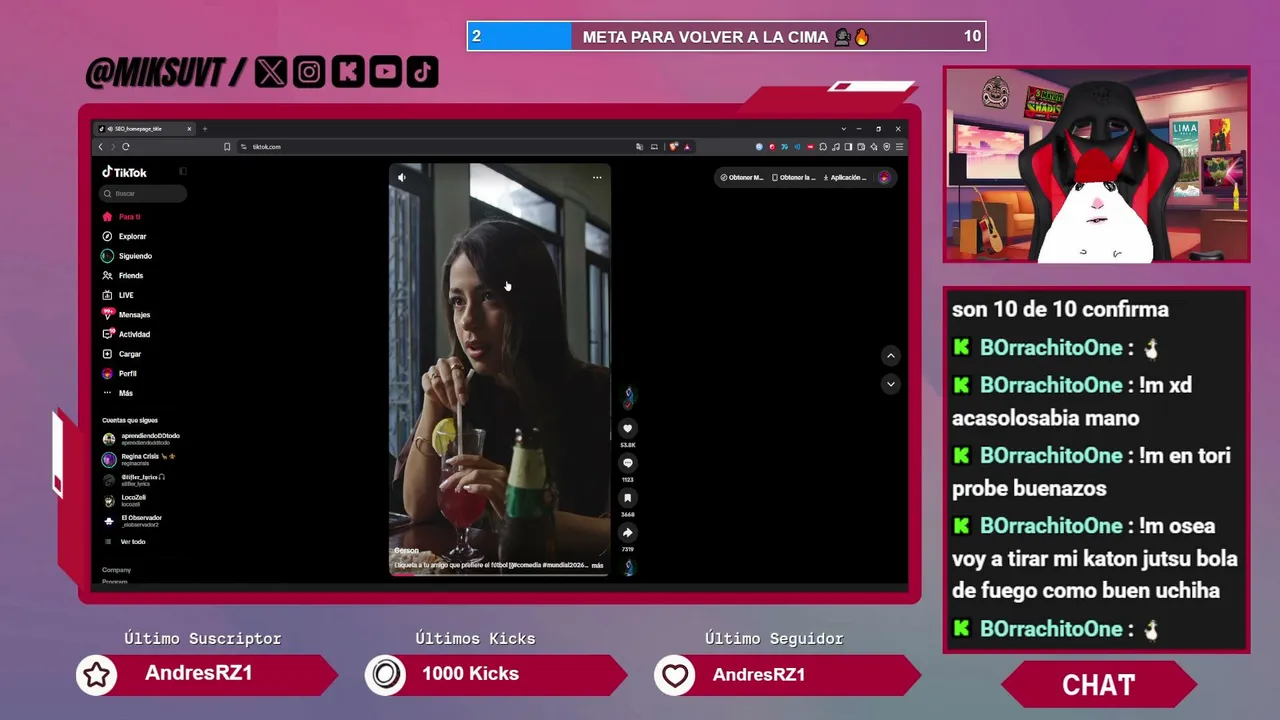The width and height of the screenshot is (1280, 720).
Task: Go back with the browser back arrow
Action: (100, 147)
